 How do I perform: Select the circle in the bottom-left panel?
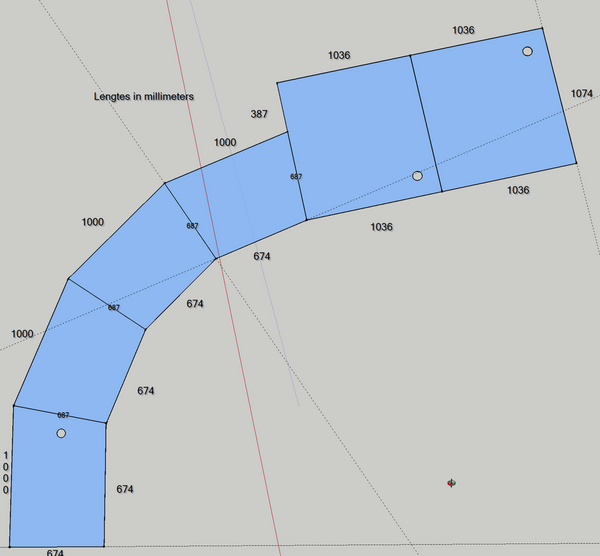pos(61,433)
